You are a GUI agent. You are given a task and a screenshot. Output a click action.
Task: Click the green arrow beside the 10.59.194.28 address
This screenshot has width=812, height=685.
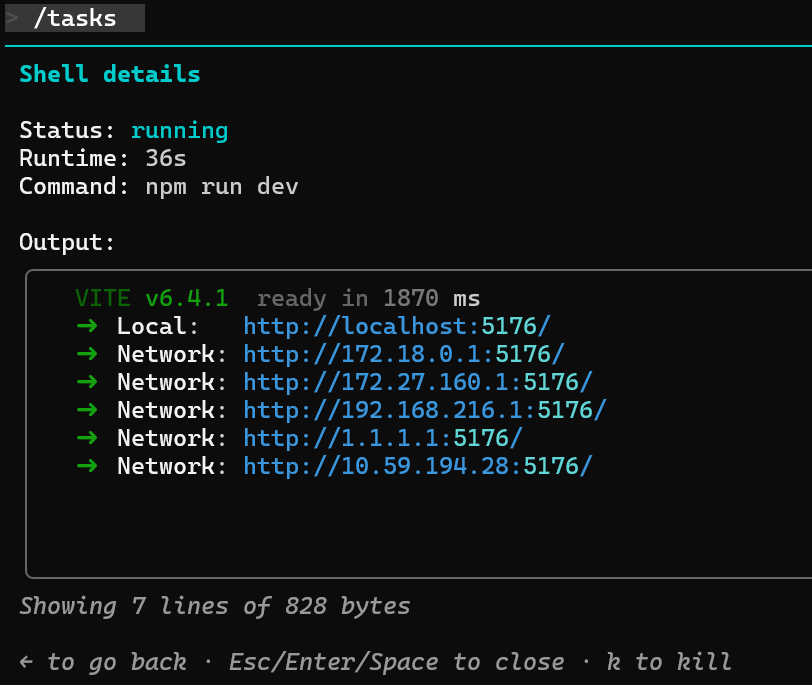click(x=87, y=466)
